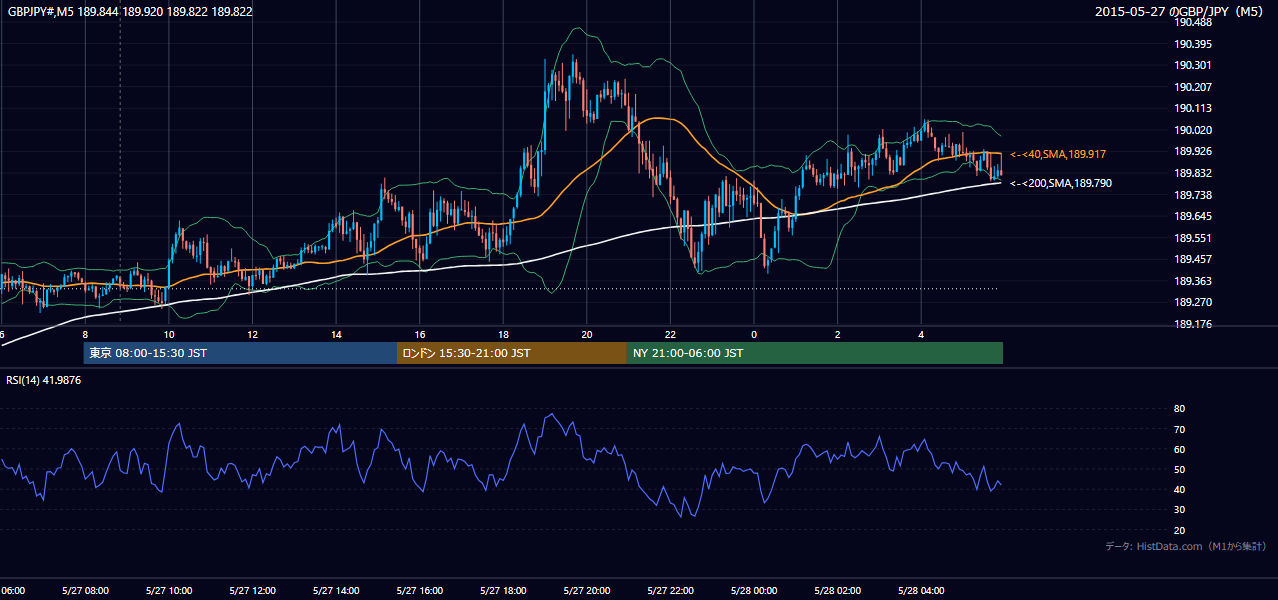Image resolution: width=1278 pixels, height=600 pixels.
Task: Click the '5/27 14:00' date axis label
Action: [336, 590]
